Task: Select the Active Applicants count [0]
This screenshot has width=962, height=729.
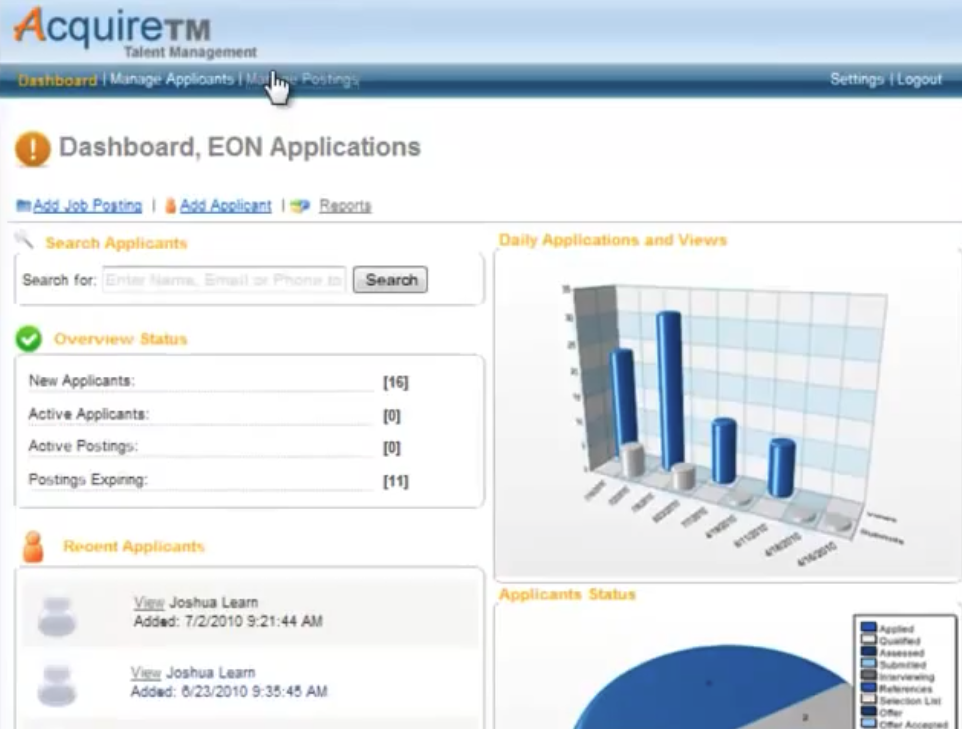Action: (x=391, y=416)
